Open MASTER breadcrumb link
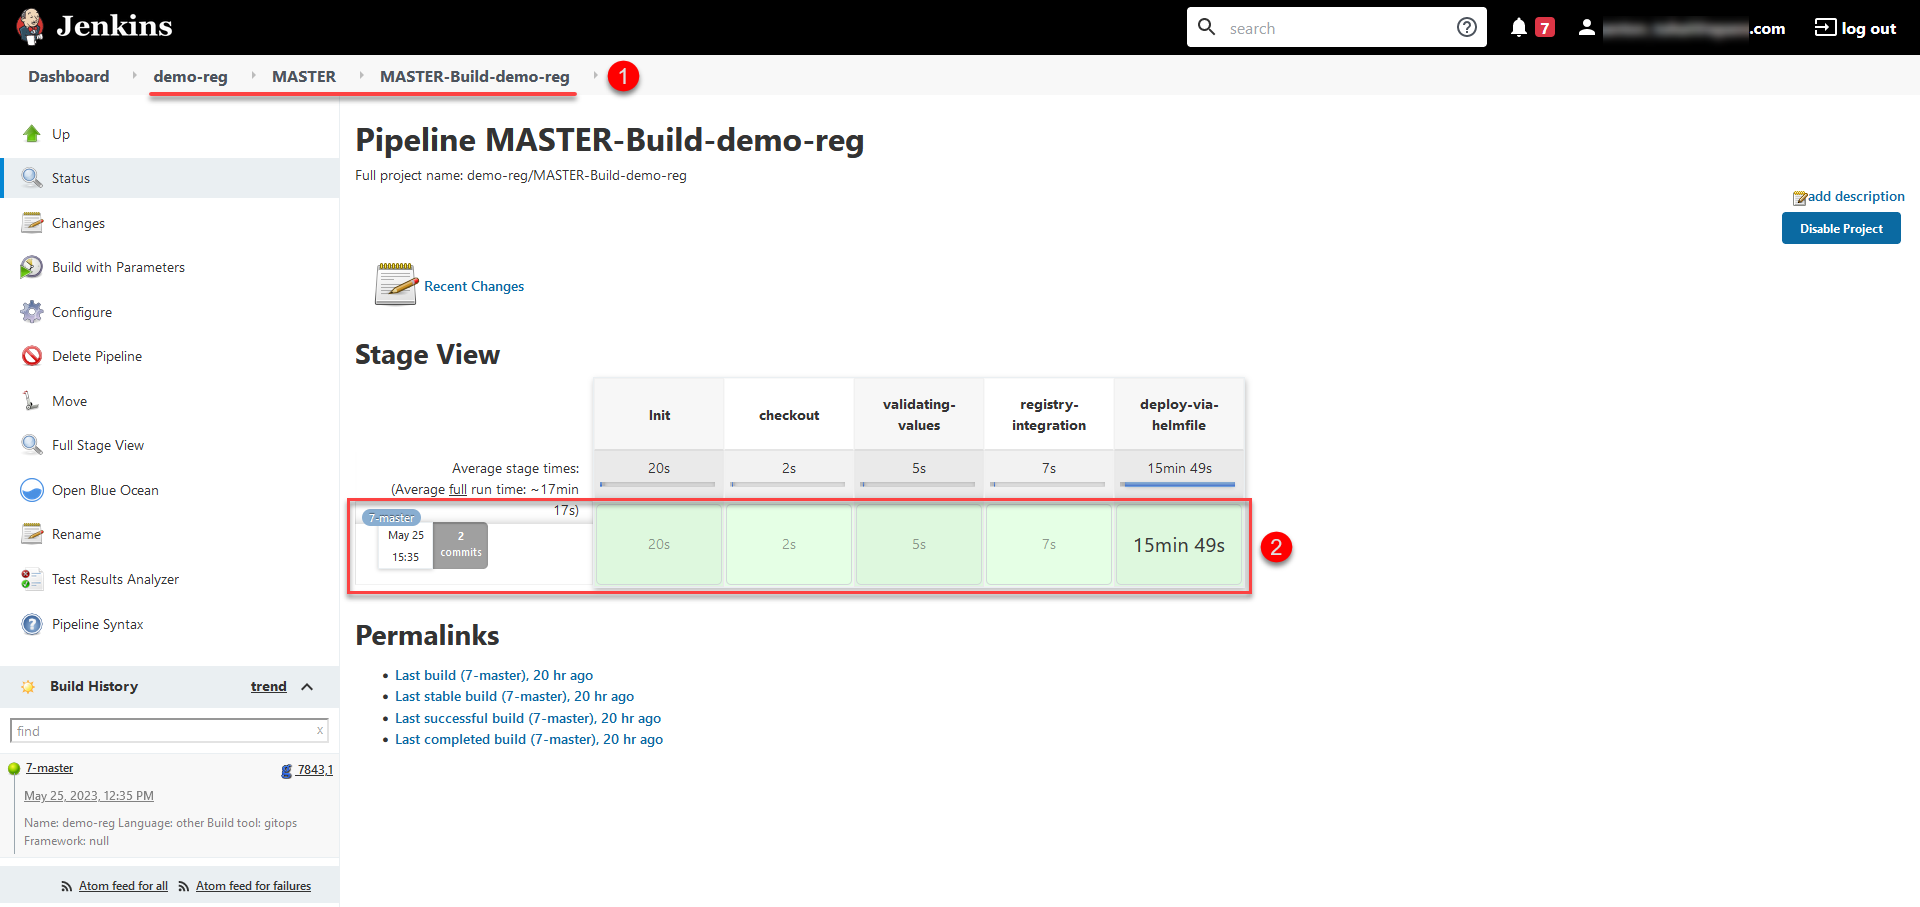The image size is (1920, 907). tap(304, 76)
